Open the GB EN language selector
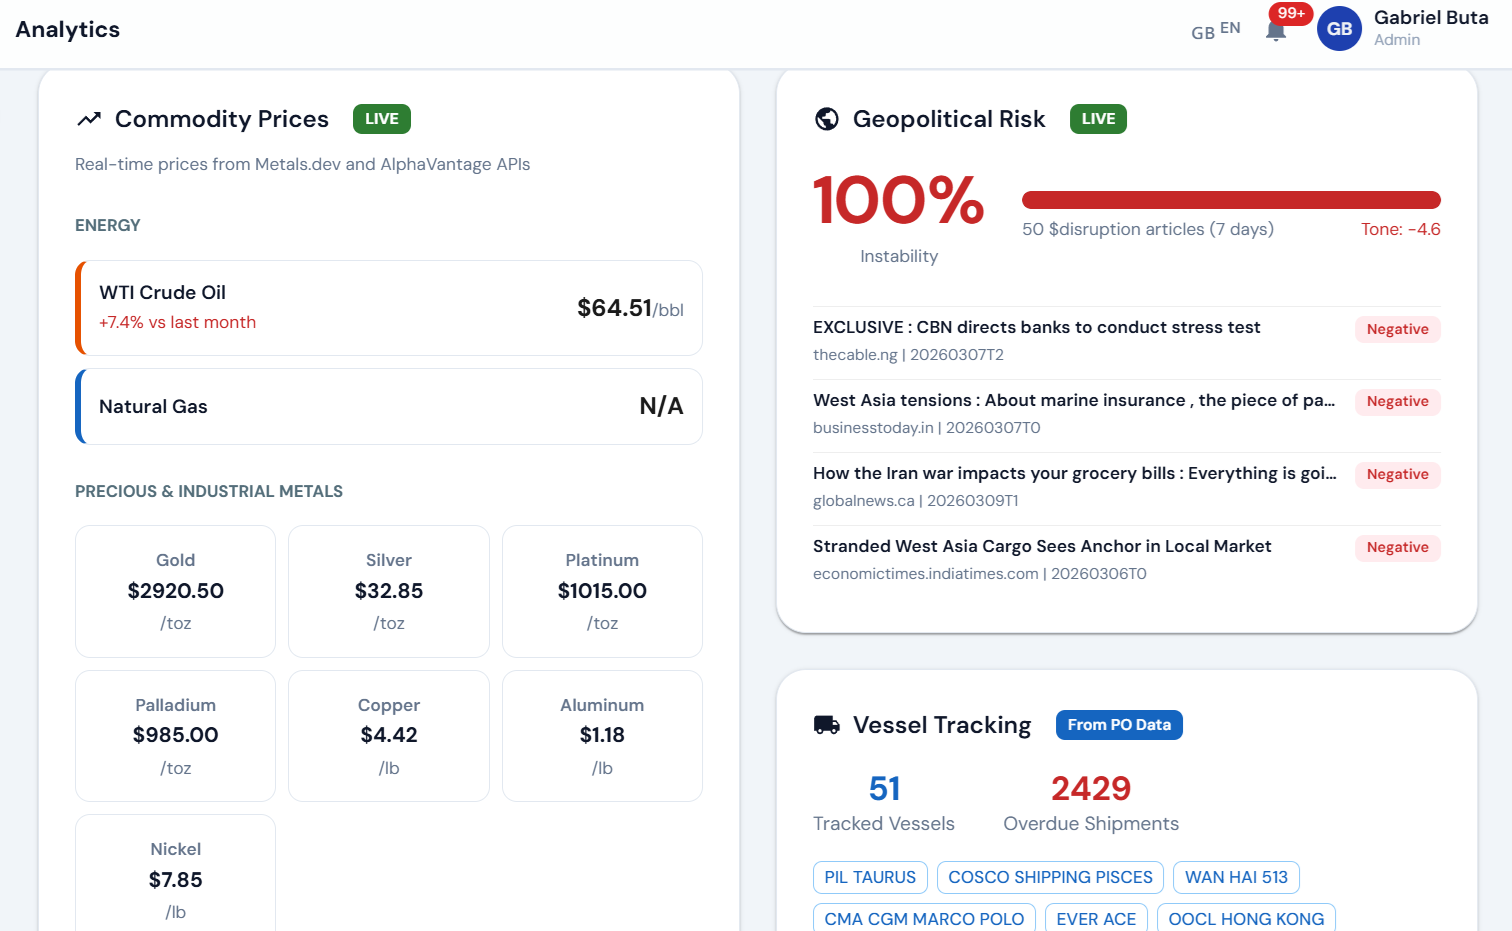The height and width of the screenshot is (931, 1512). 1215,30
